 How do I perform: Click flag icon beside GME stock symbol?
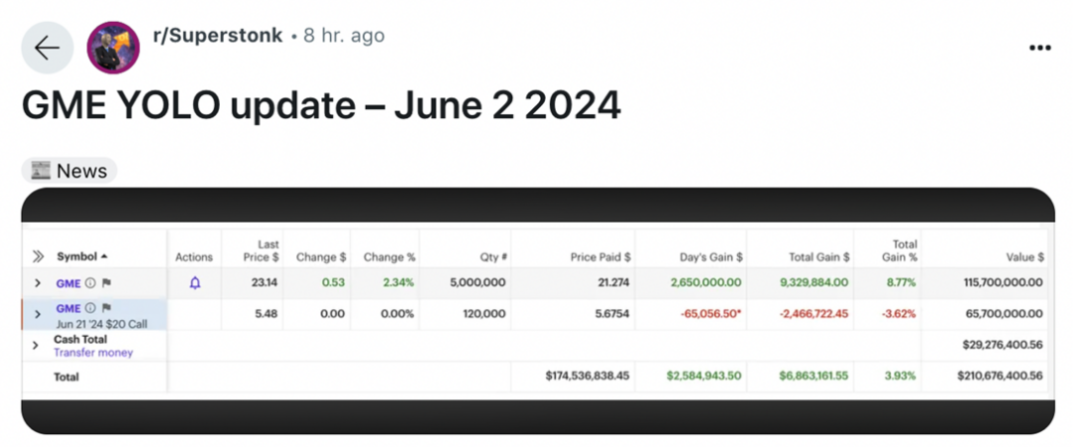tap(107, 283)
